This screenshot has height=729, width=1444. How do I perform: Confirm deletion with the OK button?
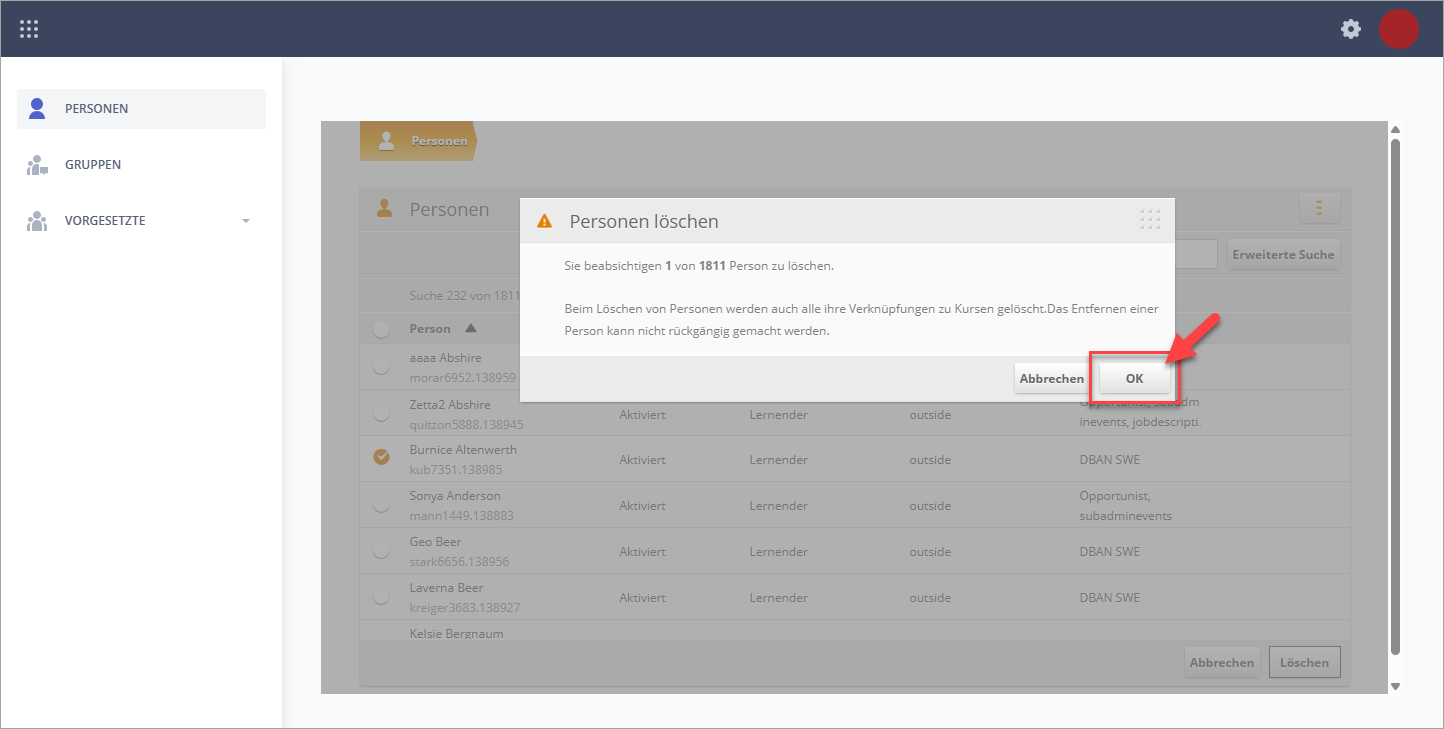pos(1134,379)
